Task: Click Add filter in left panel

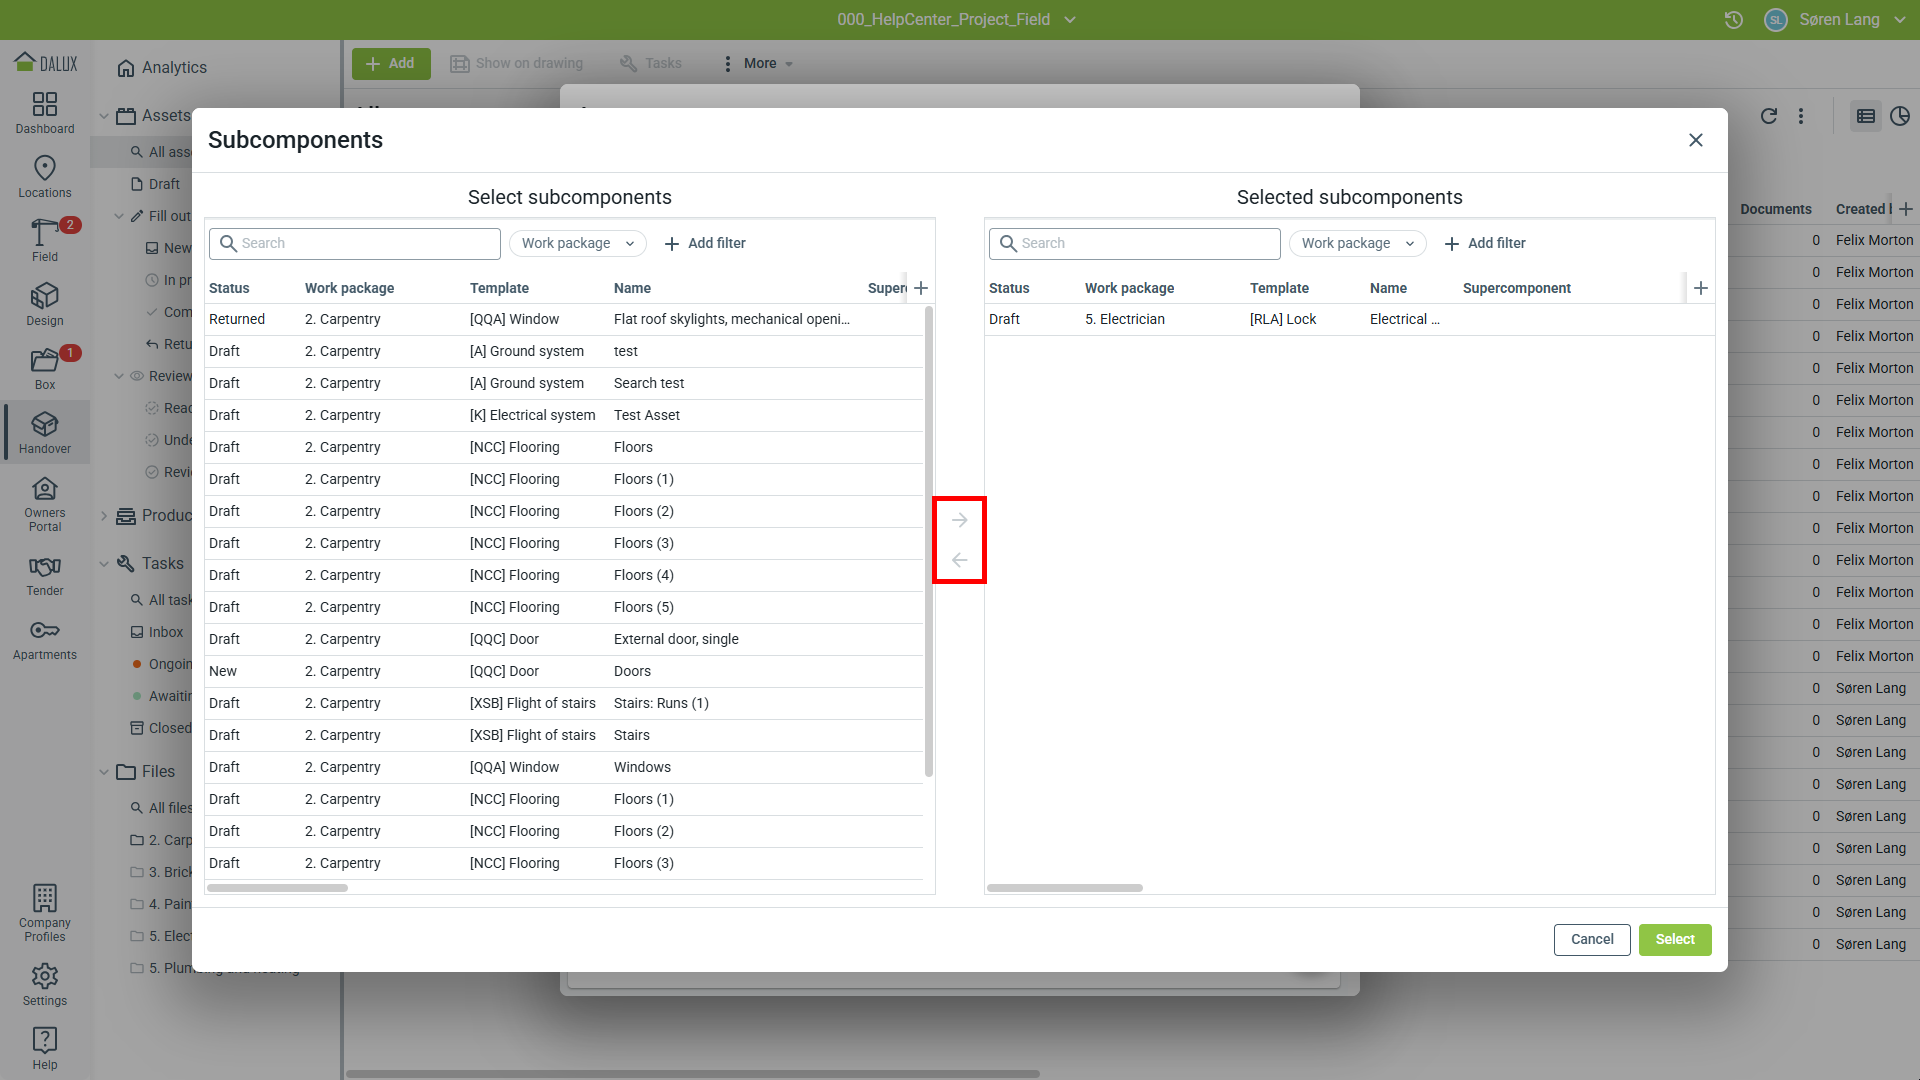Action: coord(705,243)
